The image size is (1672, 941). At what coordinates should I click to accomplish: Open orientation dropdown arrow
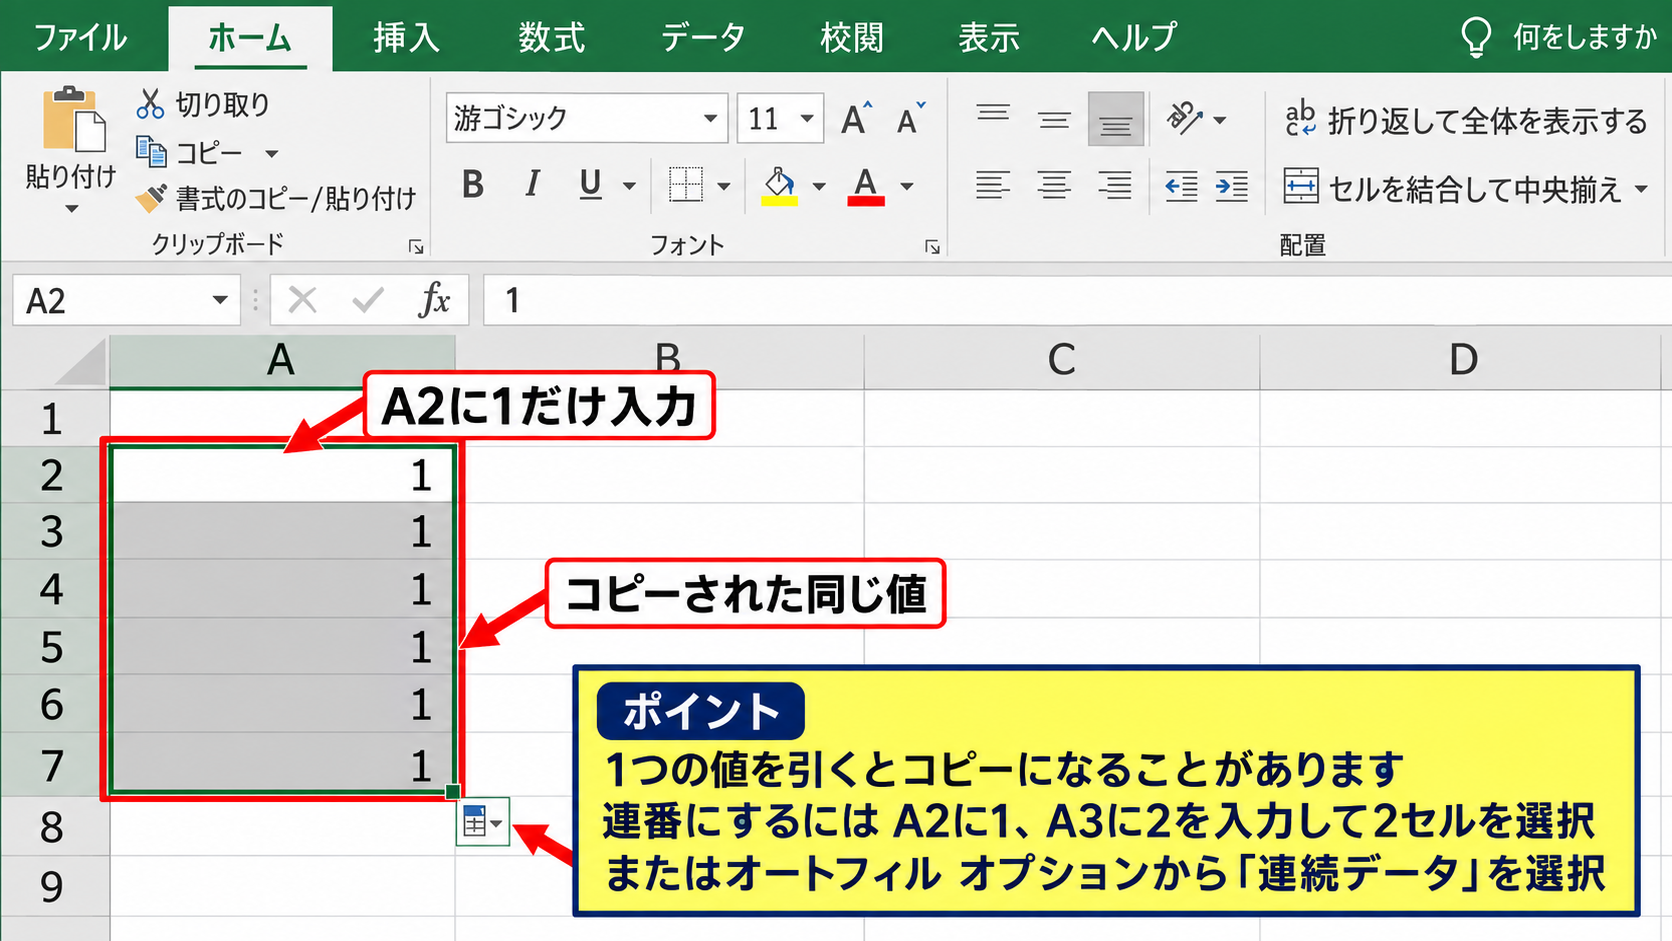(1219, 120)
